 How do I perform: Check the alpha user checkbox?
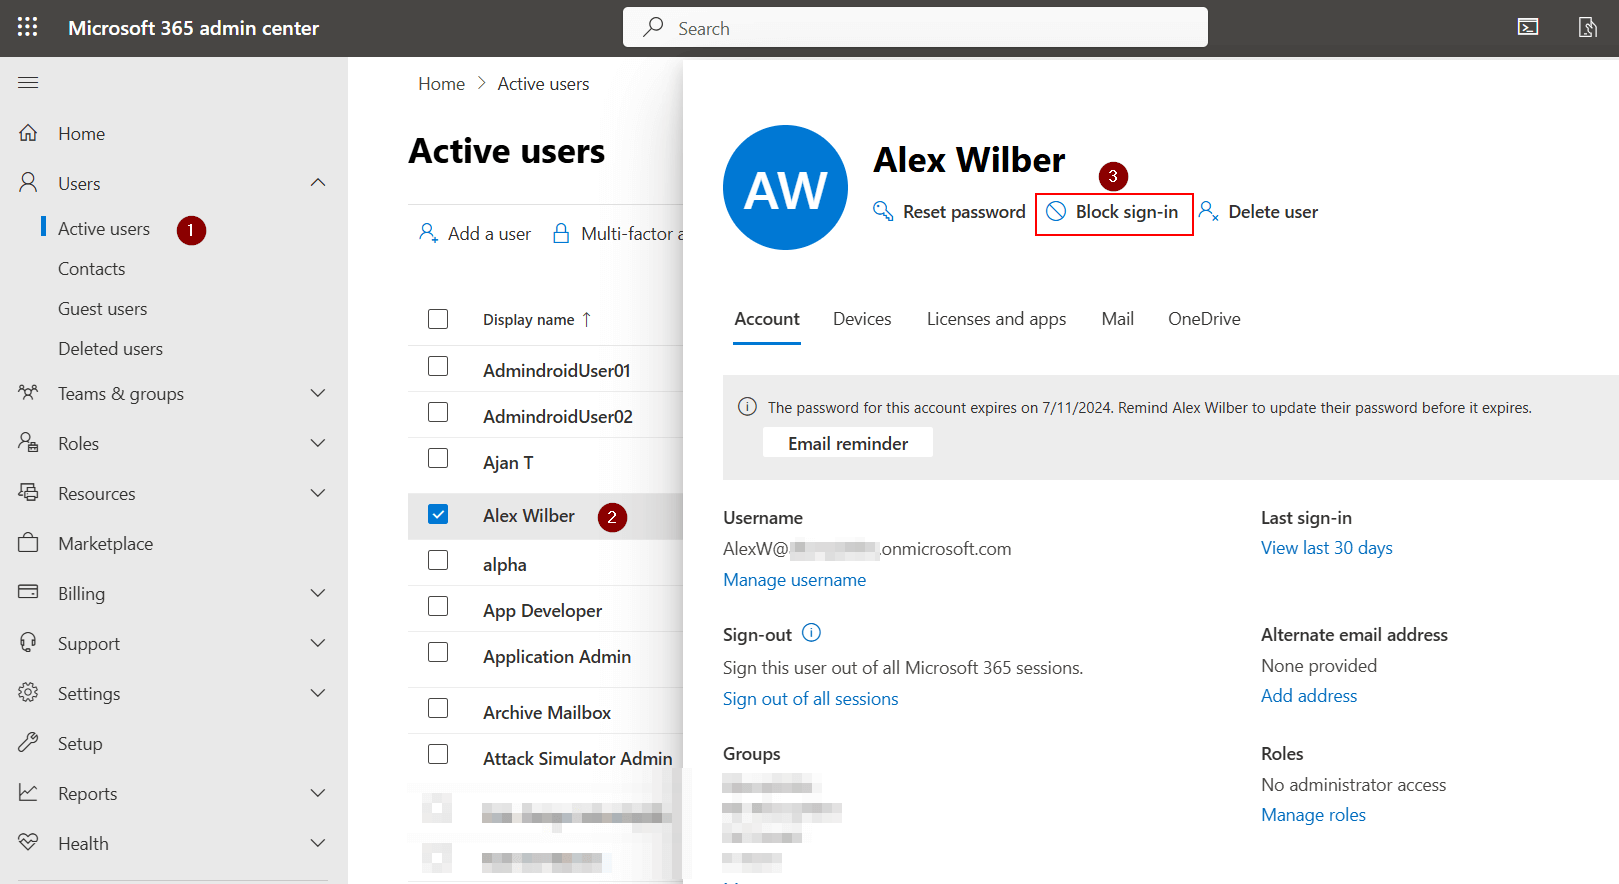438,560
